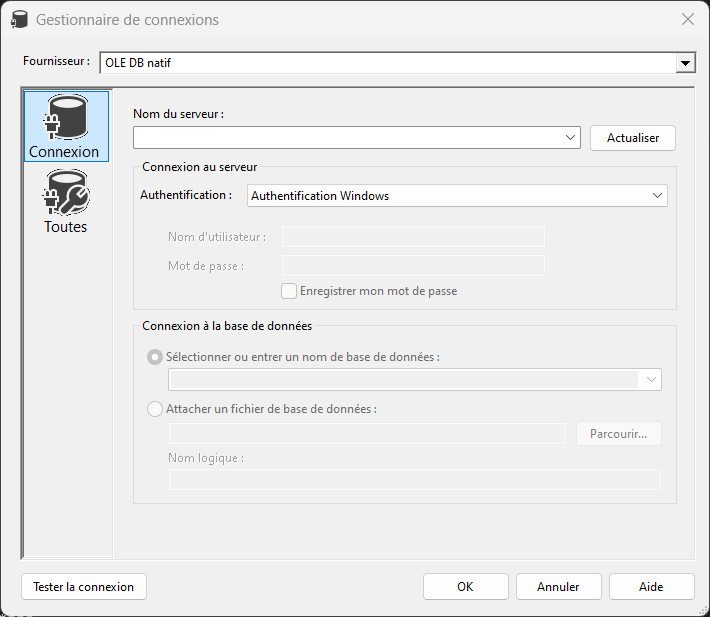This screenshot has width=710, height=617.
Task: Open help with the Aide button
Action: [651, 587]
